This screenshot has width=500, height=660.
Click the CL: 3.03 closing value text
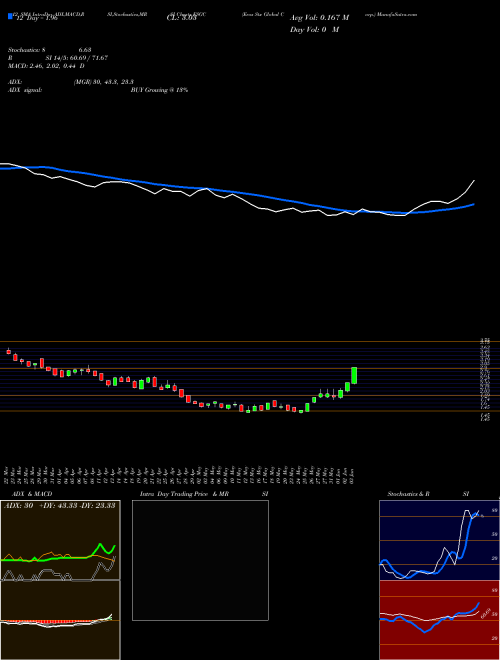pos(181,18)
